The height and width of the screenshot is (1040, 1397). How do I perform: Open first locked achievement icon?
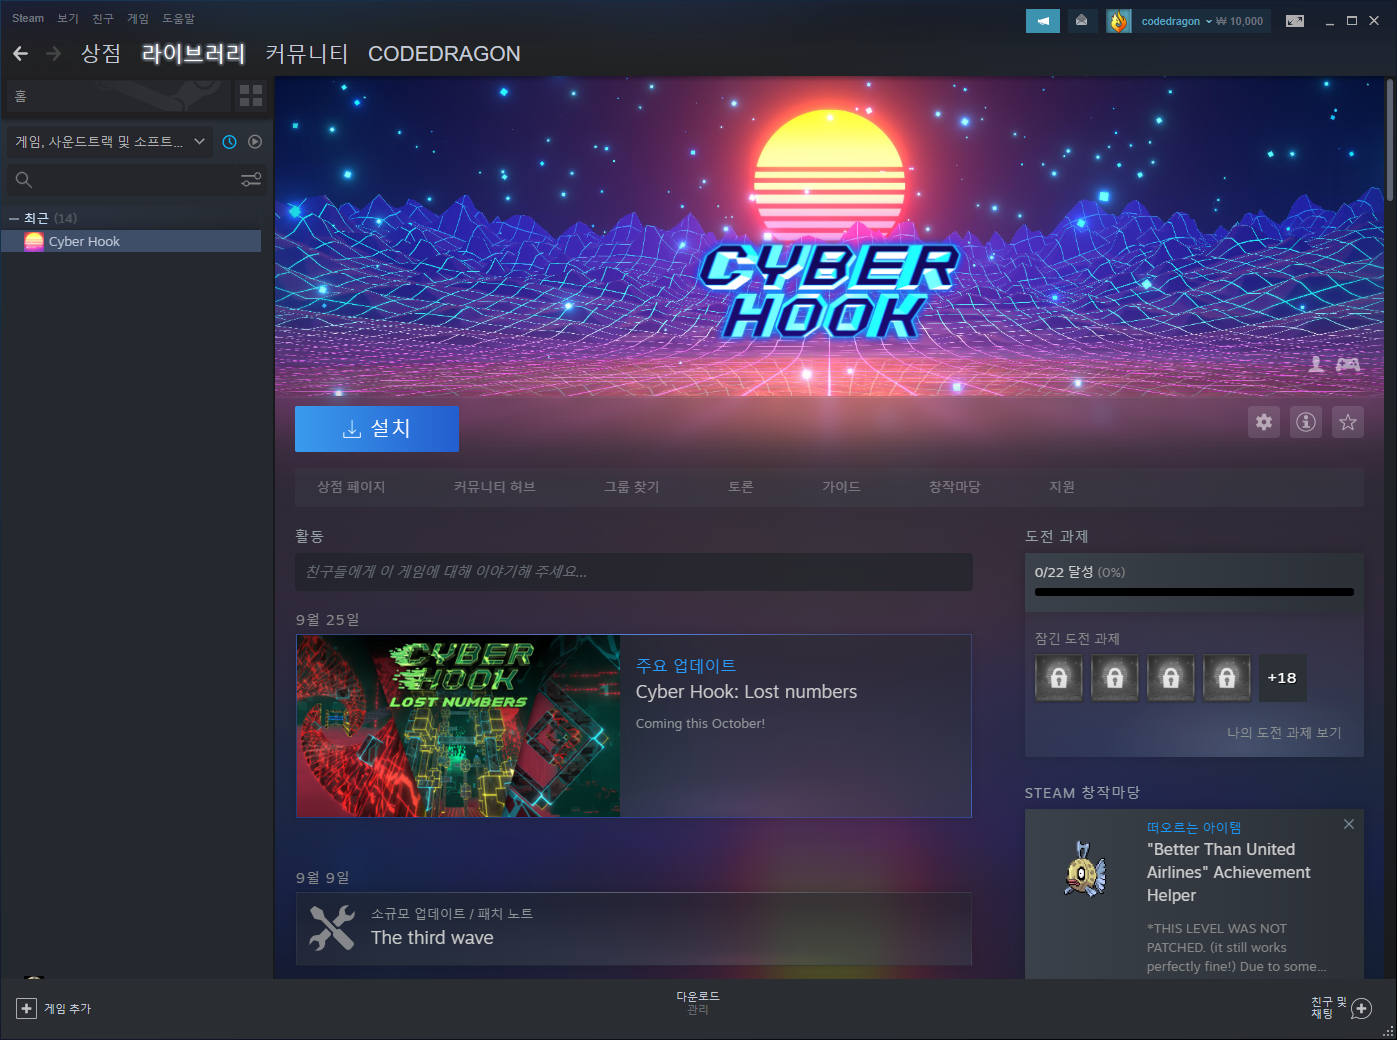[1059, 678]
